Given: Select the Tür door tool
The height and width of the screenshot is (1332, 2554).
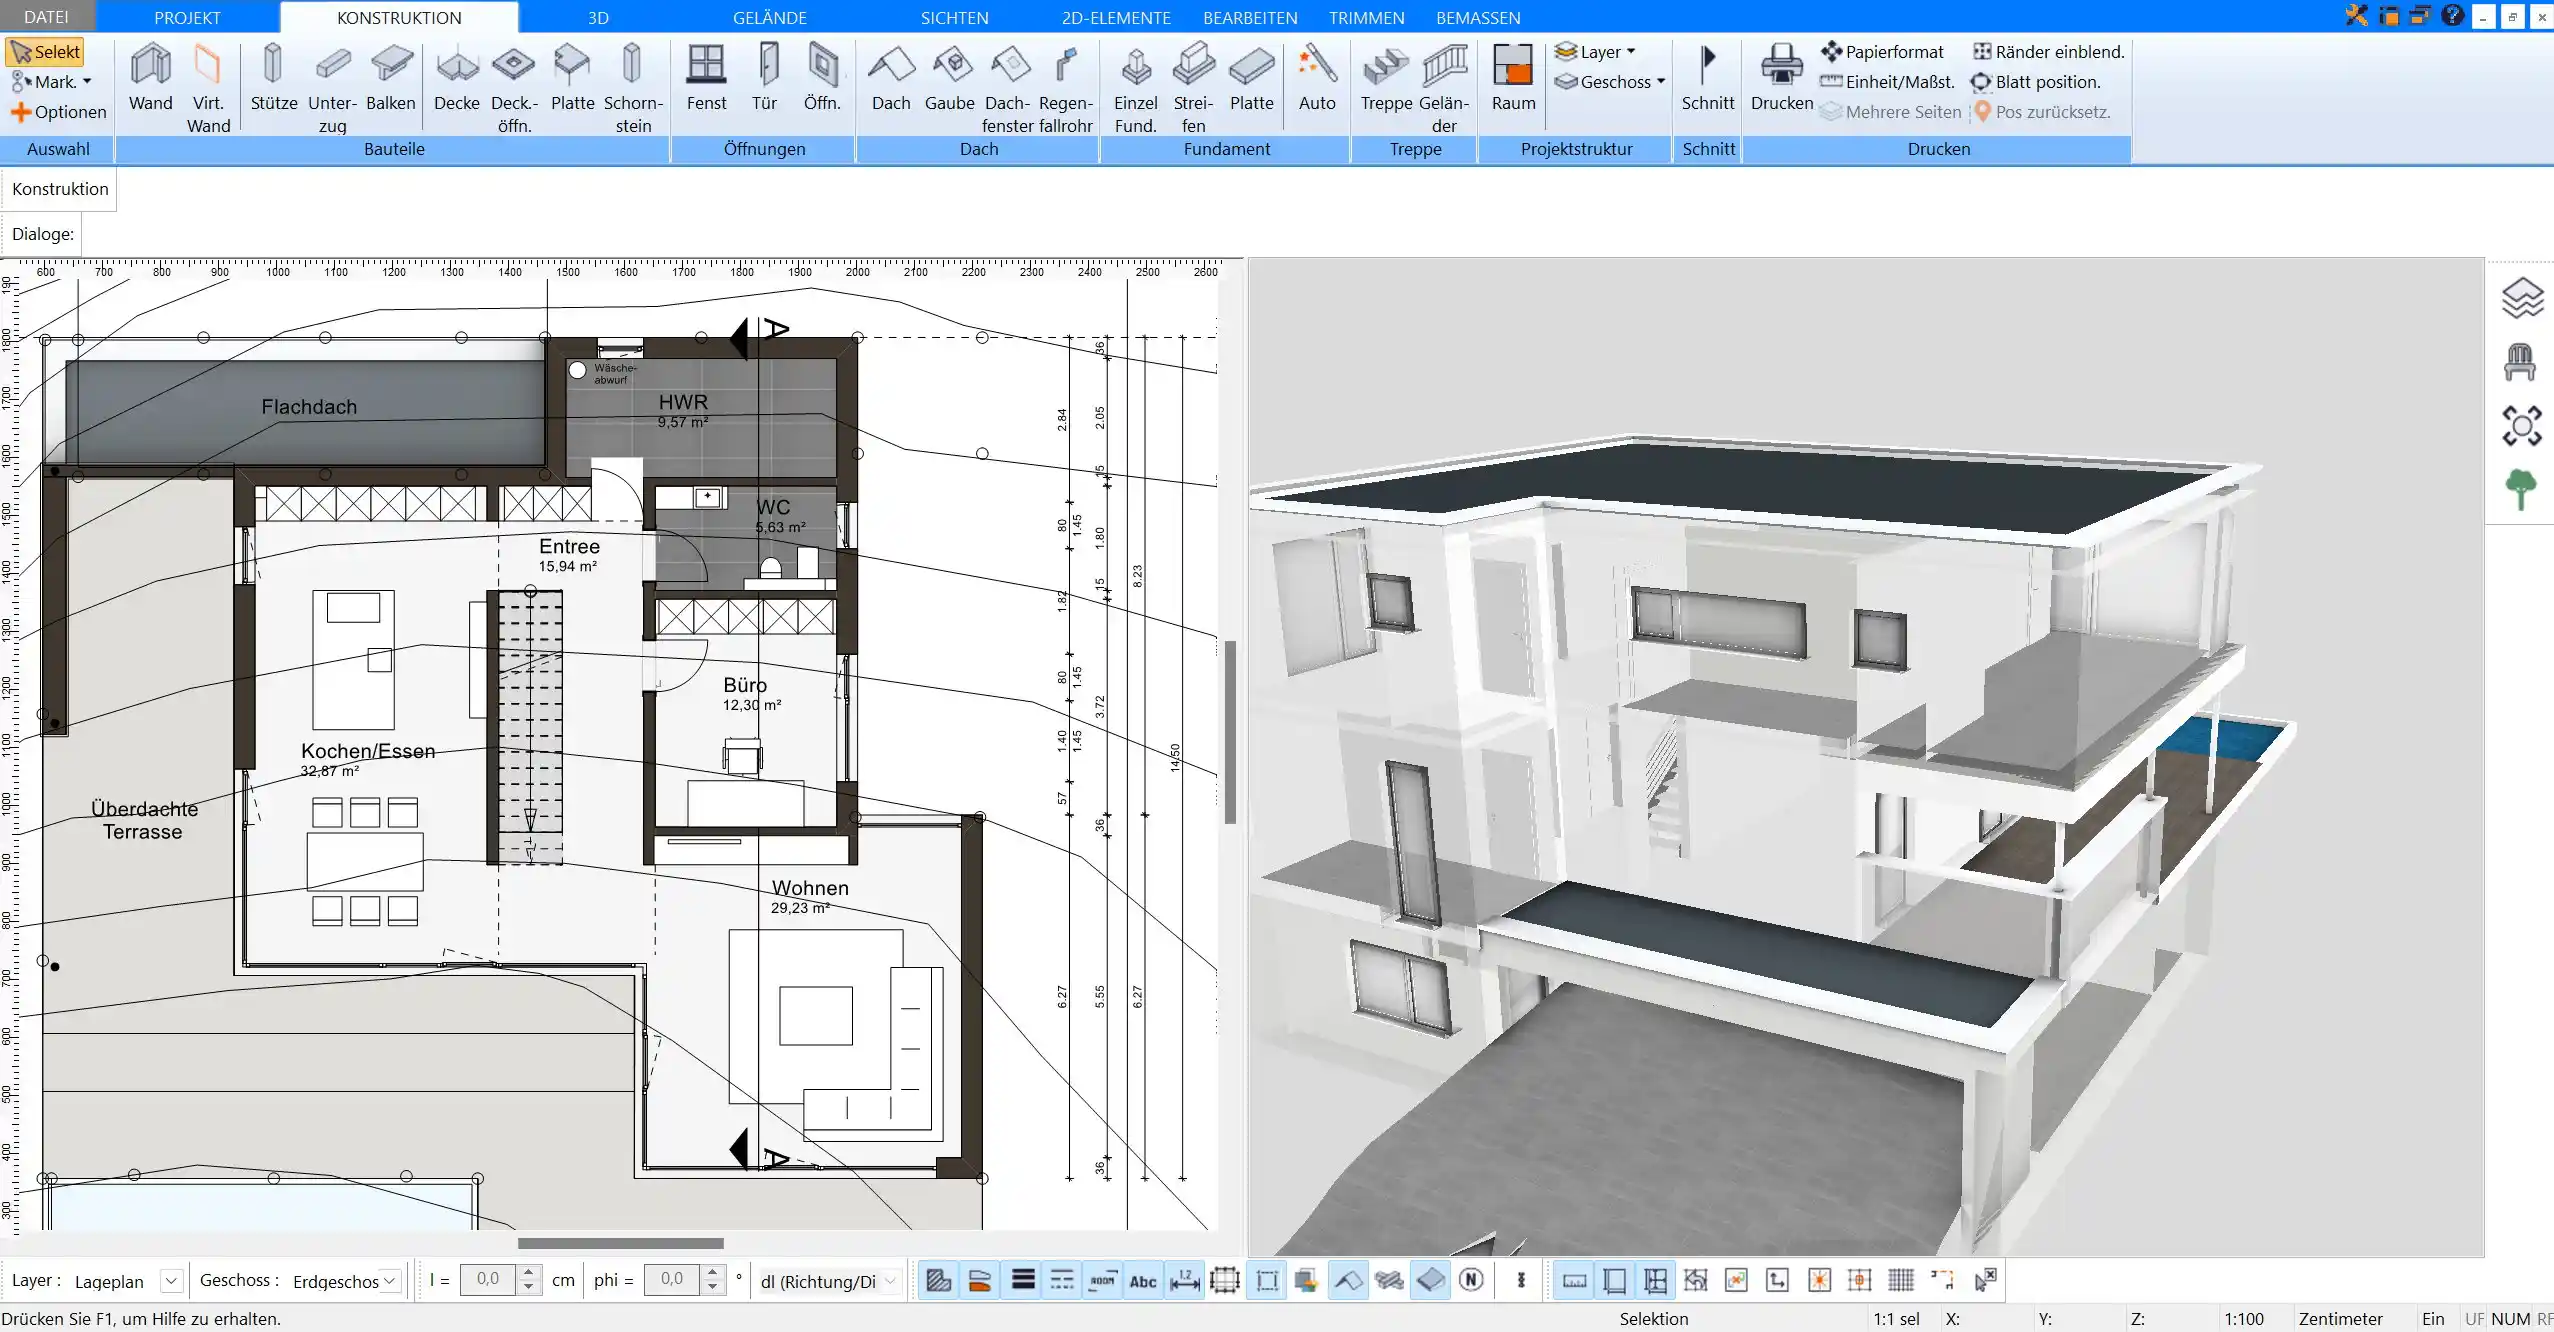Looking at the screenshot, I should click(x=765, y=78).
